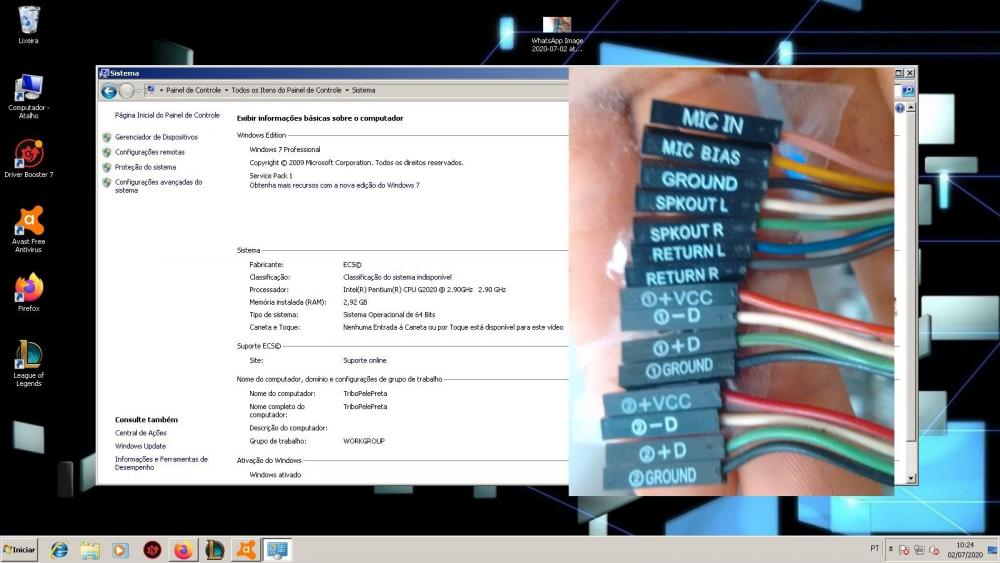Launch League of Legends desktop icon
The image size is (1000, 563).
[28, 362]
